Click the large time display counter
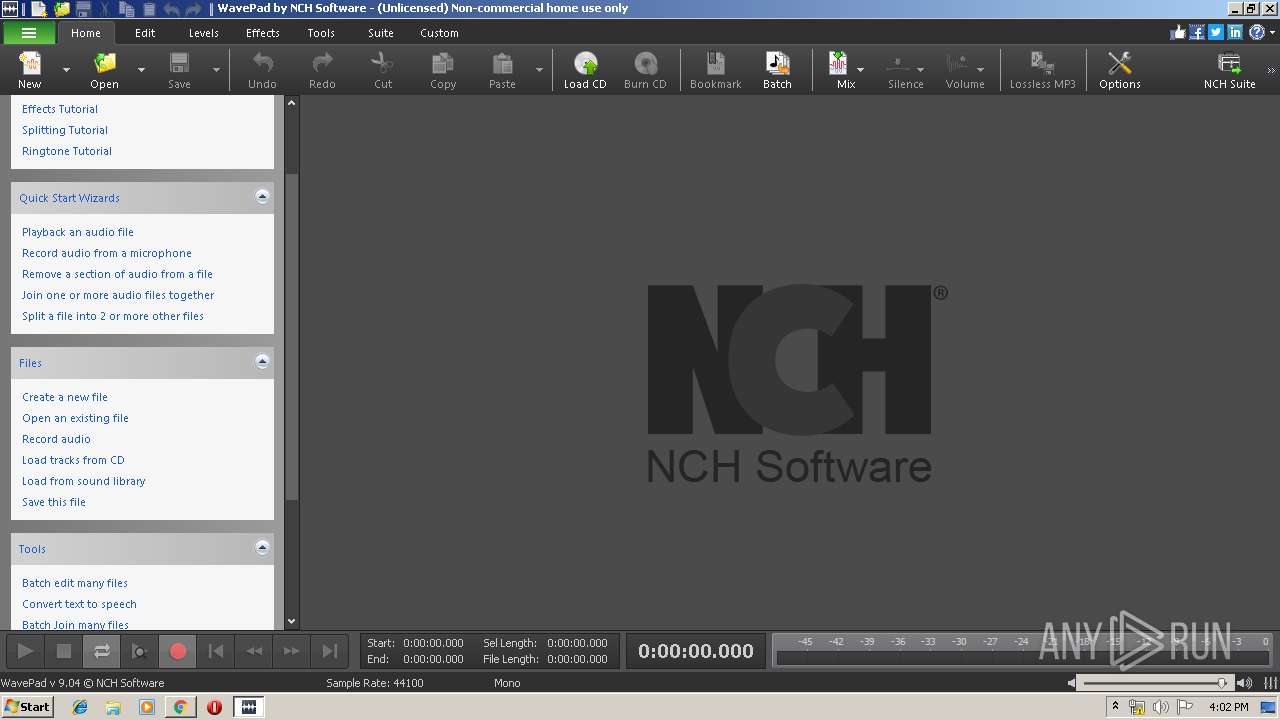1280x720 pixels. click(x=696, y=651)
